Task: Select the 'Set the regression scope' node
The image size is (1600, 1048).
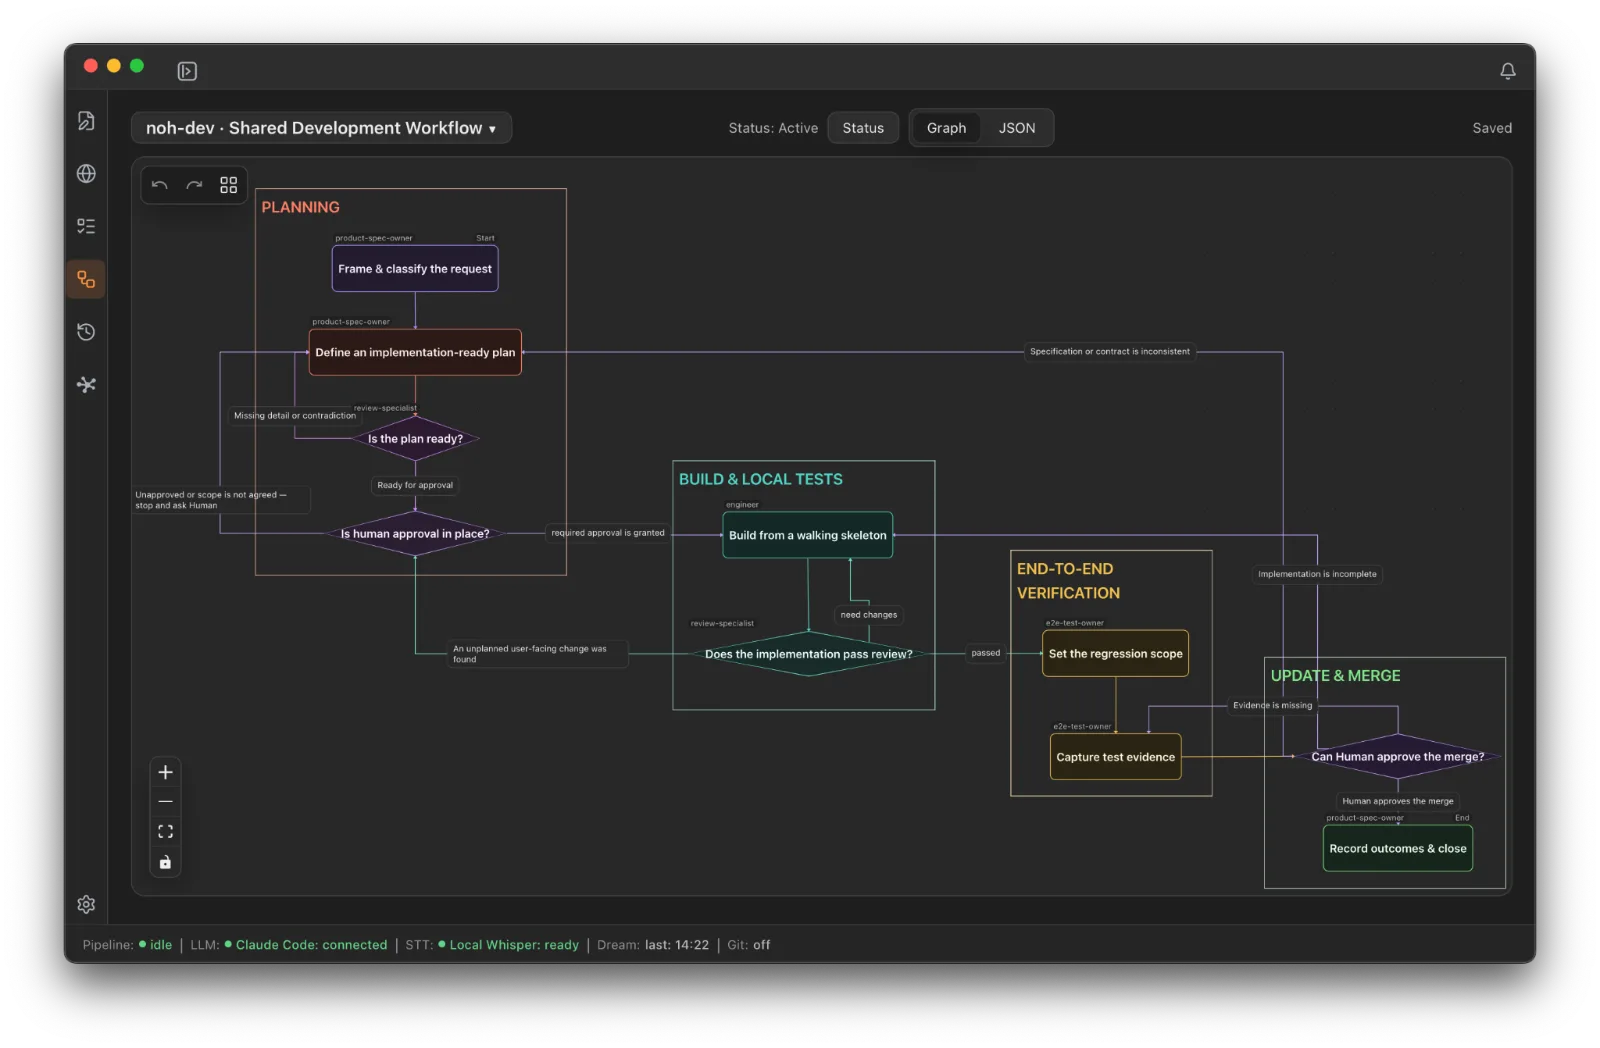Action: point(1115,653)
